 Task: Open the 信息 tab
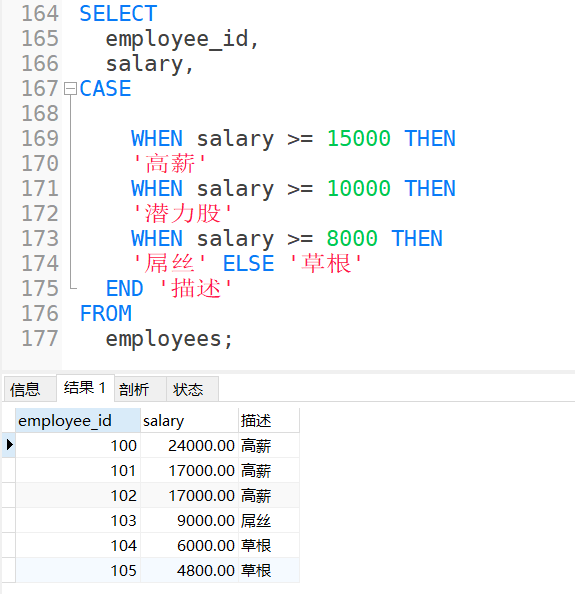(30, 389)
